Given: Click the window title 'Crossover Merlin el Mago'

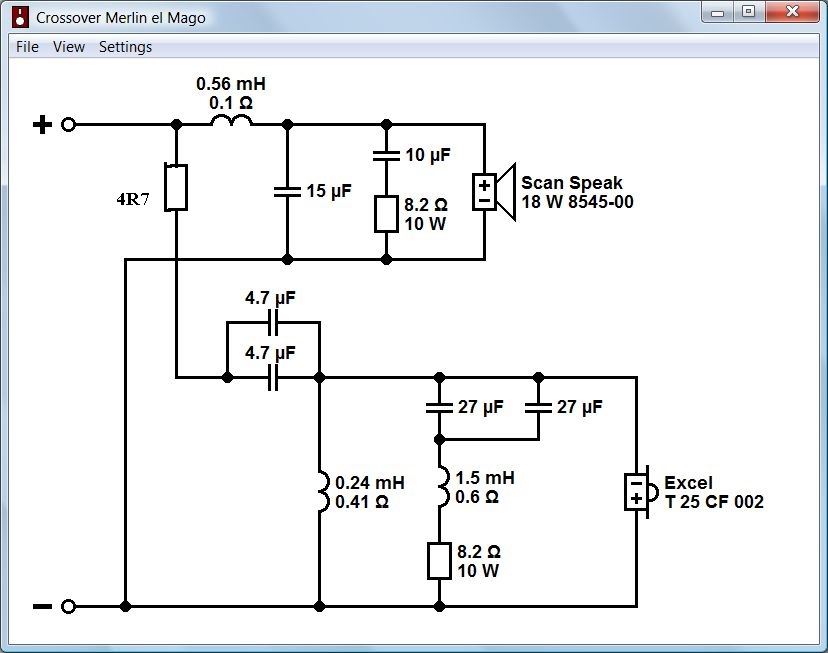Looking at the screenshot, I should point(120,18).
